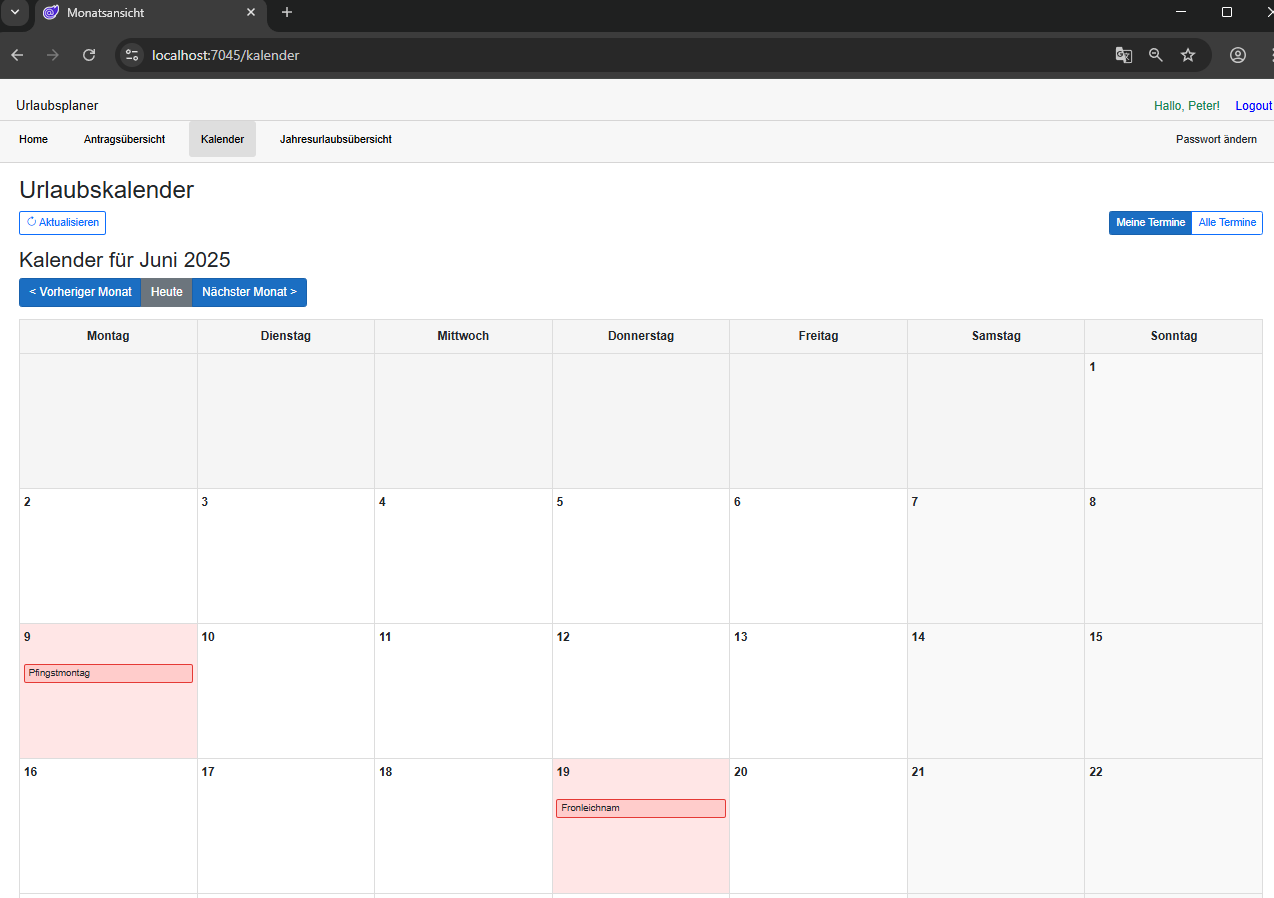Click the Aktualisieren button
The width and height of the screenshot is (1274, 898).
pos(62,223)
